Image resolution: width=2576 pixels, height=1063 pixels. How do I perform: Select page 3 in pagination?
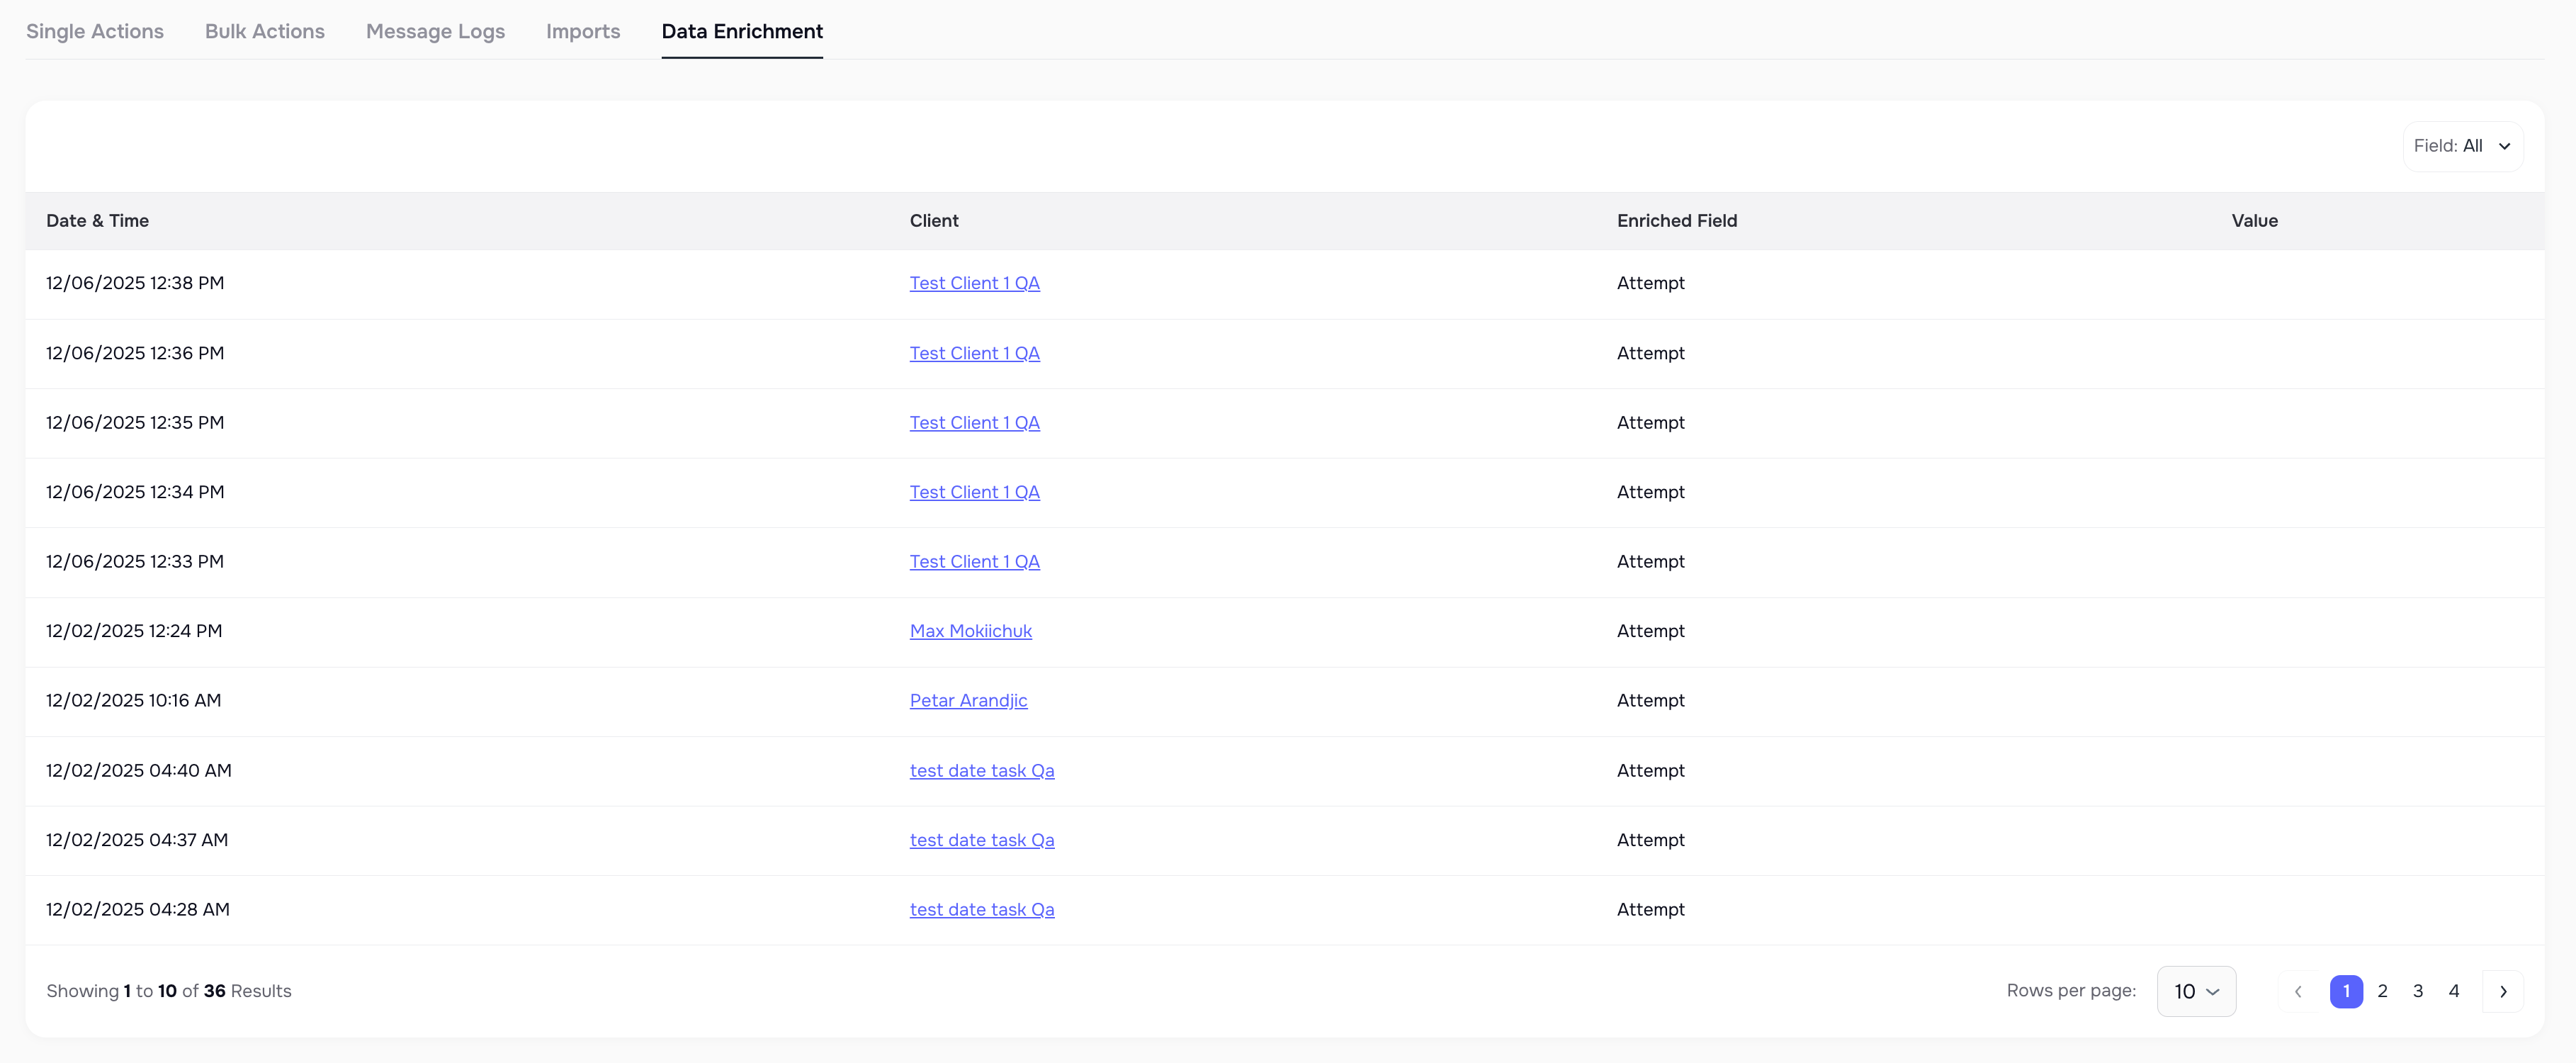point(2419,991)
